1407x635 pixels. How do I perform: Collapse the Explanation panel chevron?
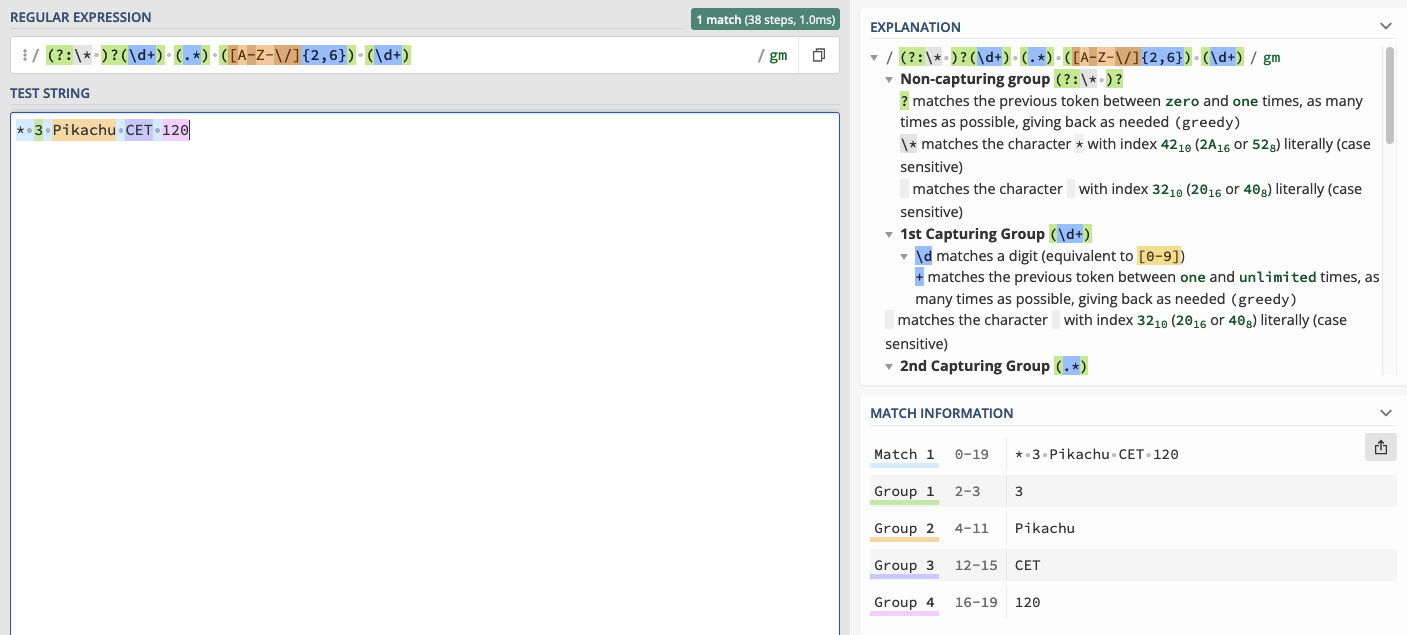pyautogui.click(x=1385, y=26)
